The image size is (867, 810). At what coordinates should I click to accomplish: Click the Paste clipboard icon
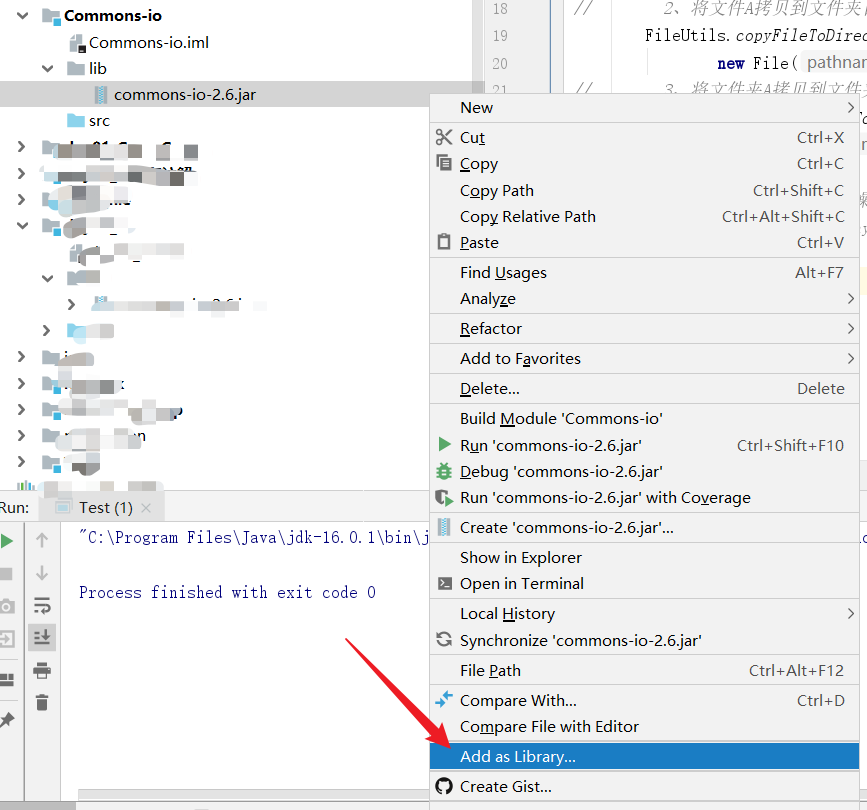coord(444,242)
